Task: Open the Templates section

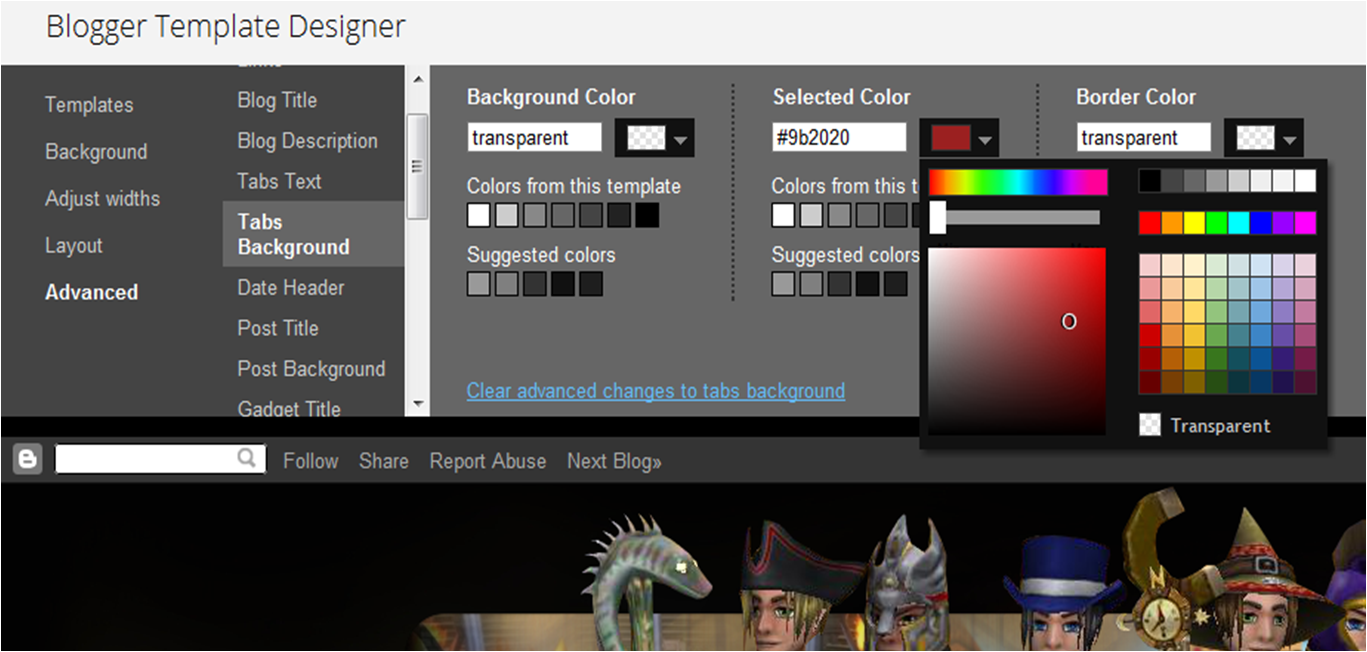Action: [x=89, y=105]
